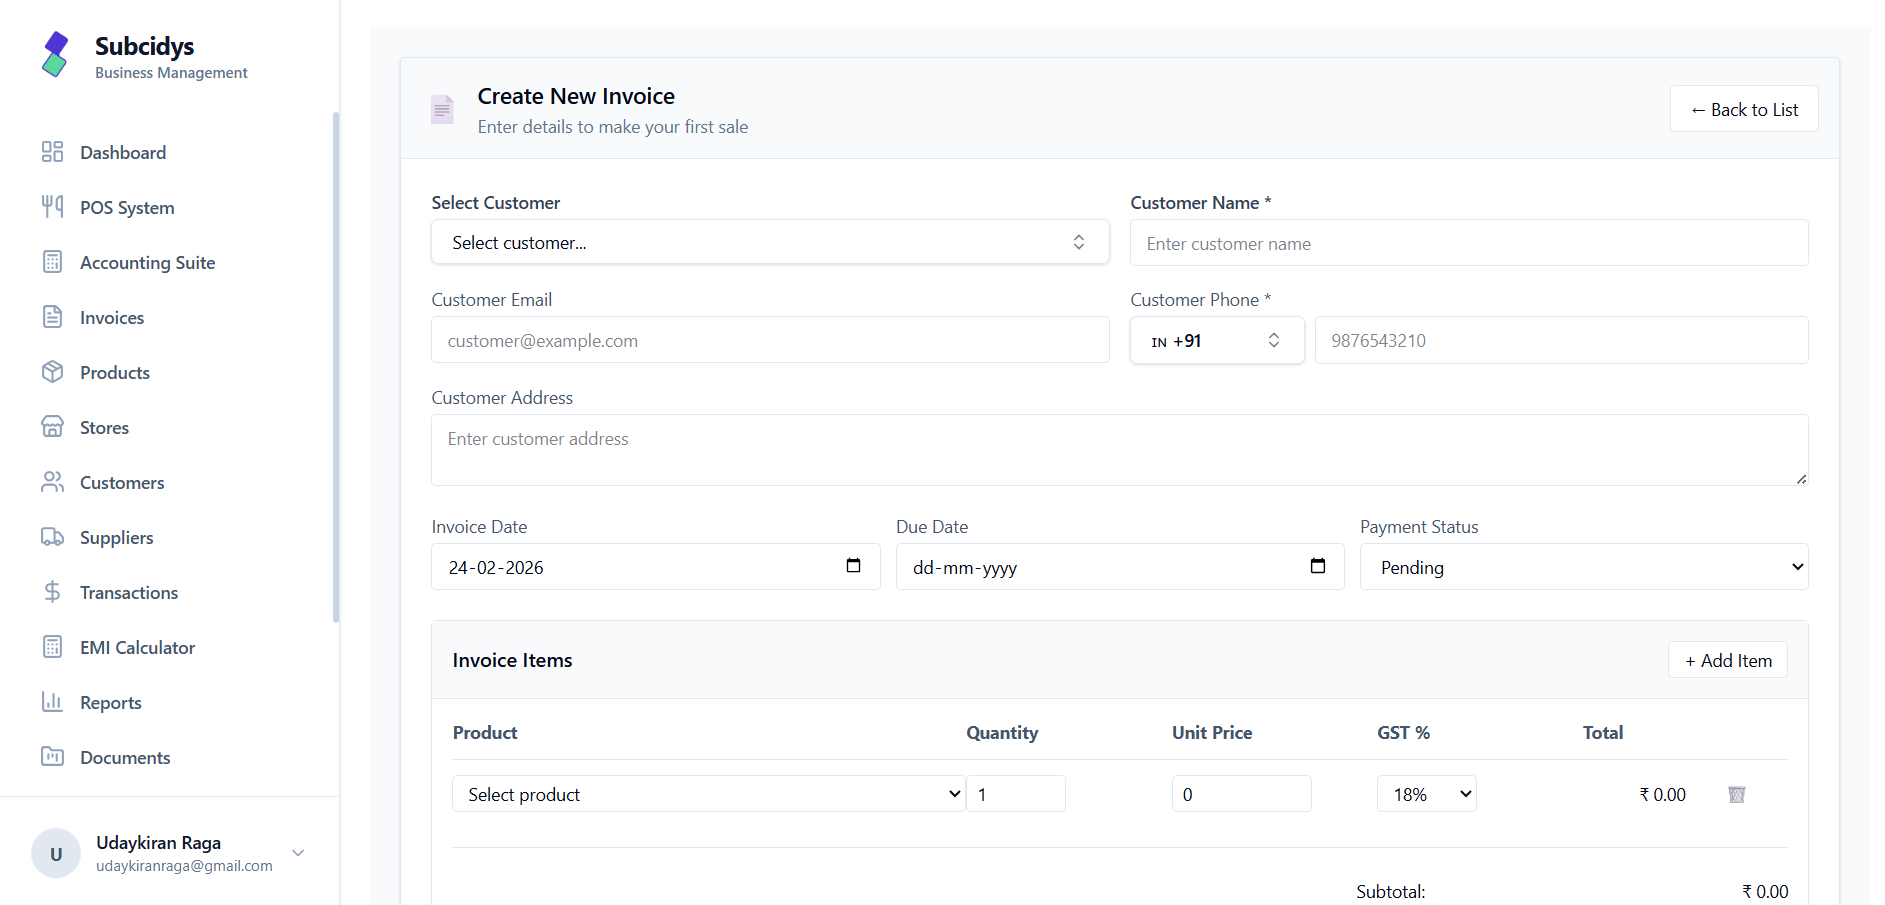
Task: Click the Stores shop icon
Action: pyautogui.click(x=52, y=427)
